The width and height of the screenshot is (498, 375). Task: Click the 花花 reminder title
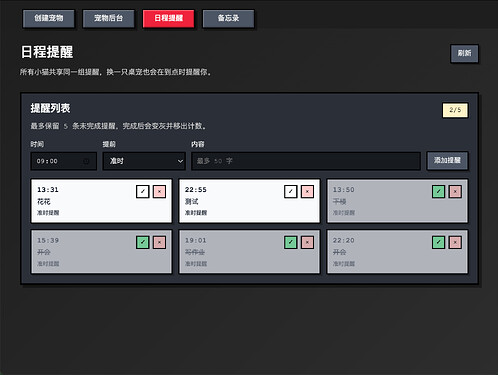[x=44, y=202]
